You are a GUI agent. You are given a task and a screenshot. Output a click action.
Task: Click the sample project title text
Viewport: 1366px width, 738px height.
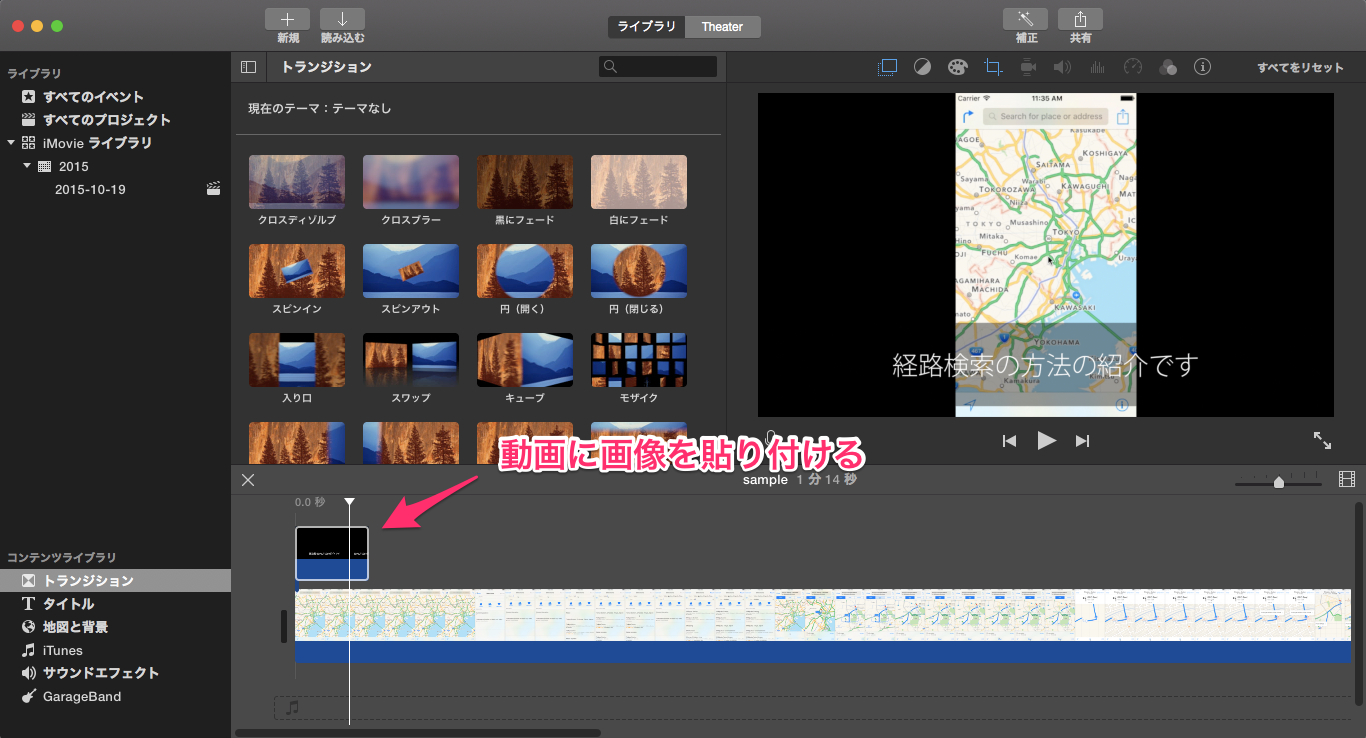coord(765,480)
